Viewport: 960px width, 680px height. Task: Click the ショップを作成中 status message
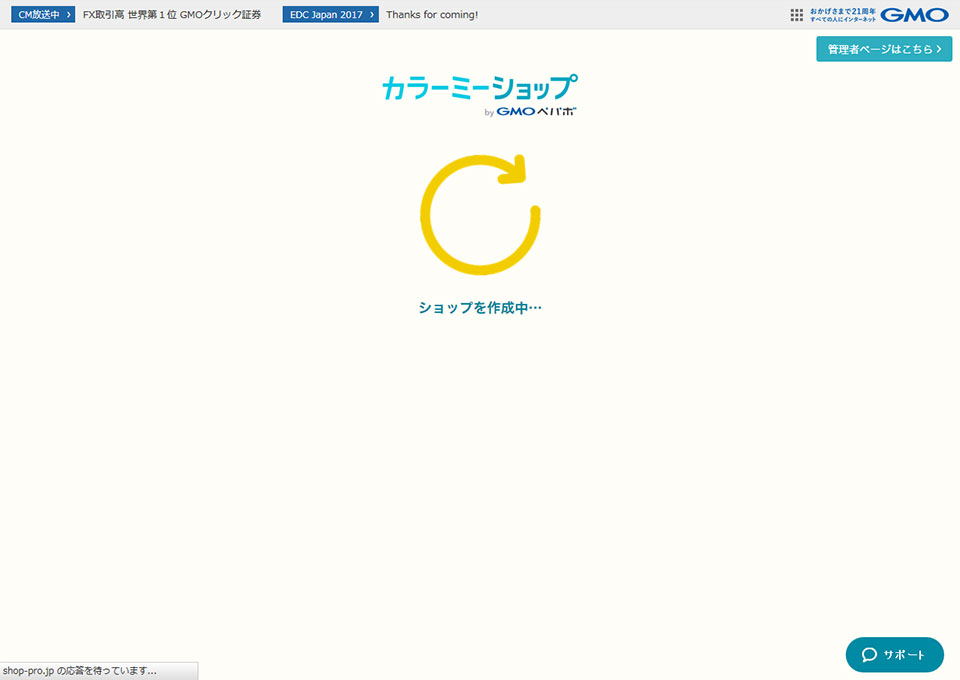coord(480,307)
